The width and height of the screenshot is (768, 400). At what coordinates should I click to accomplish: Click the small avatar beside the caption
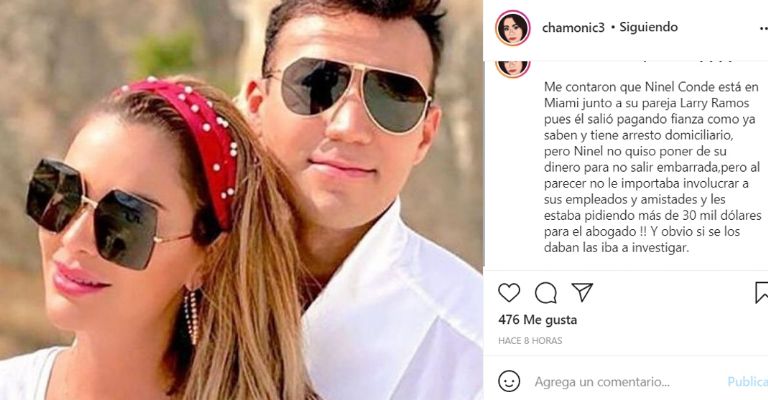pos(513,67)
